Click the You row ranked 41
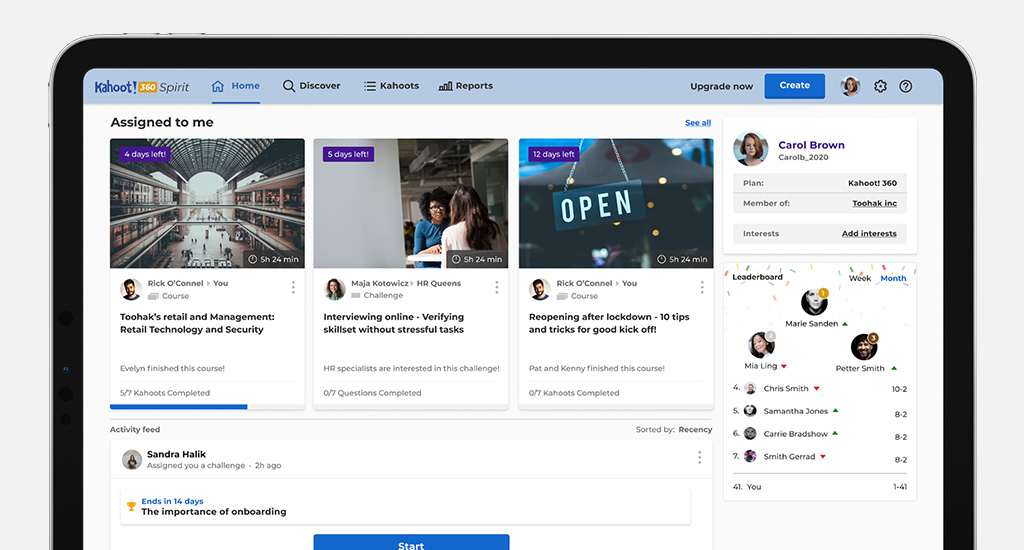 coord(820,487)
